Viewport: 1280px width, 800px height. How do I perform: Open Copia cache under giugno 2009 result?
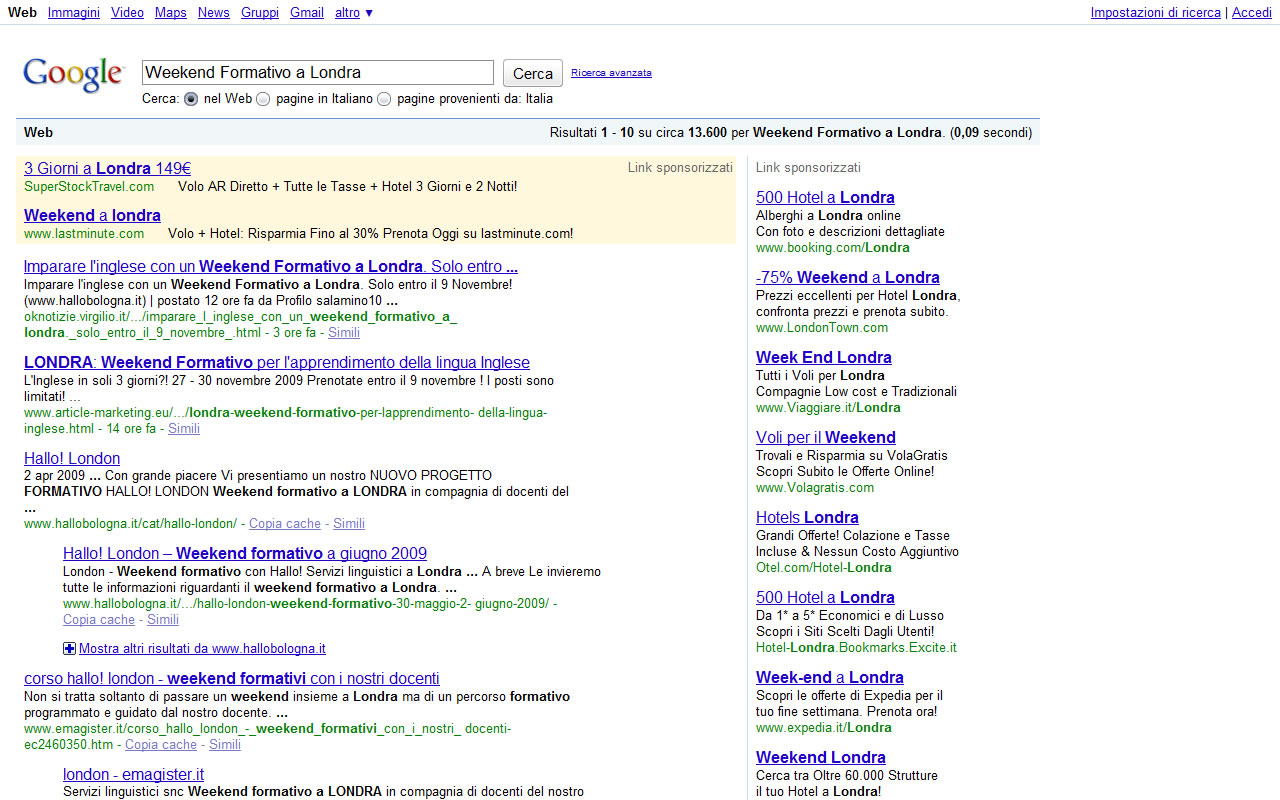coord(99,620)
